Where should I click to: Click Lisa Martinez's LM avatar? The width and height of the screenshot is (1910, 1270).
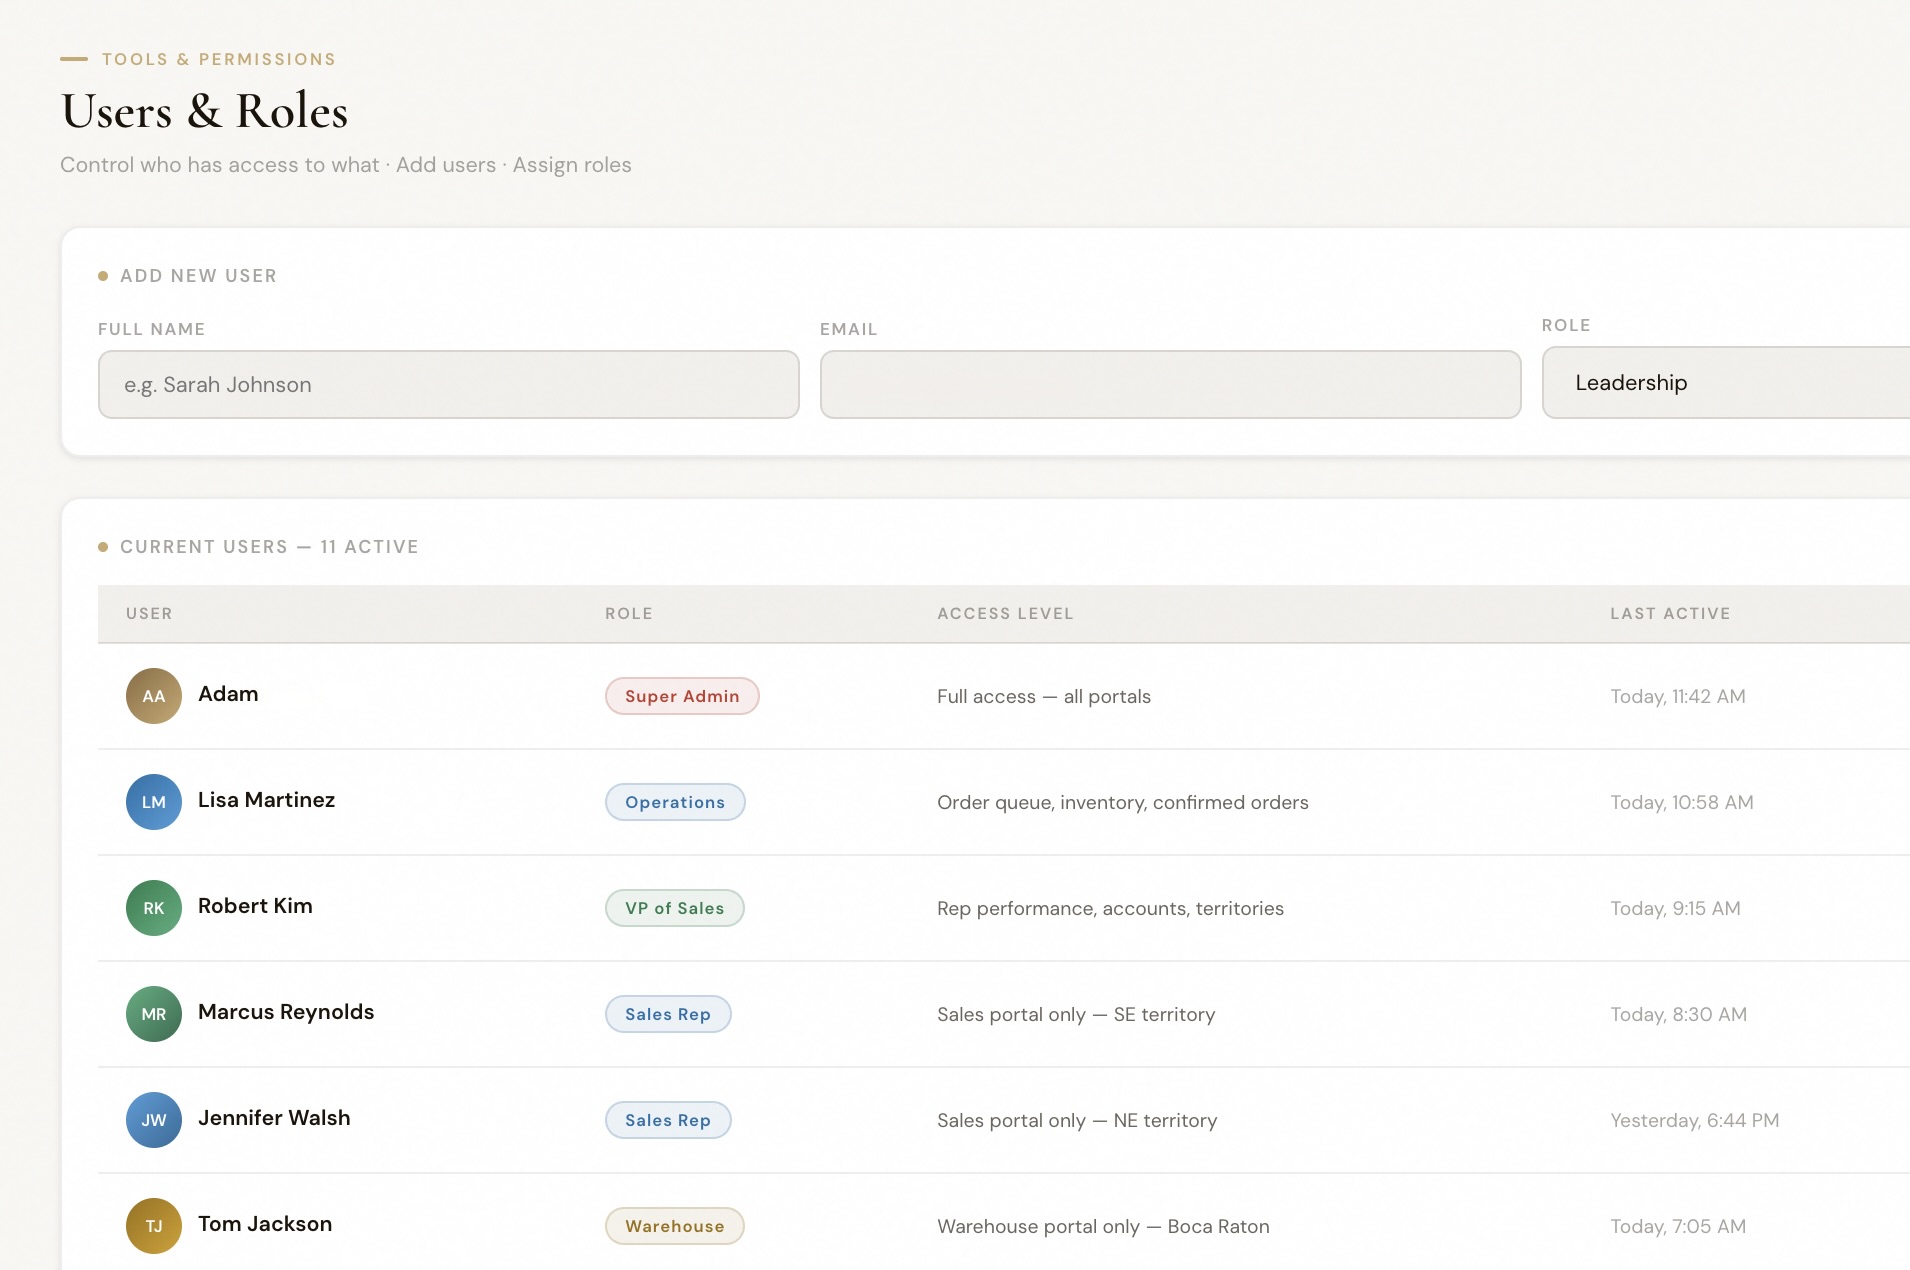pyautogui.click(x=154, y=802)
